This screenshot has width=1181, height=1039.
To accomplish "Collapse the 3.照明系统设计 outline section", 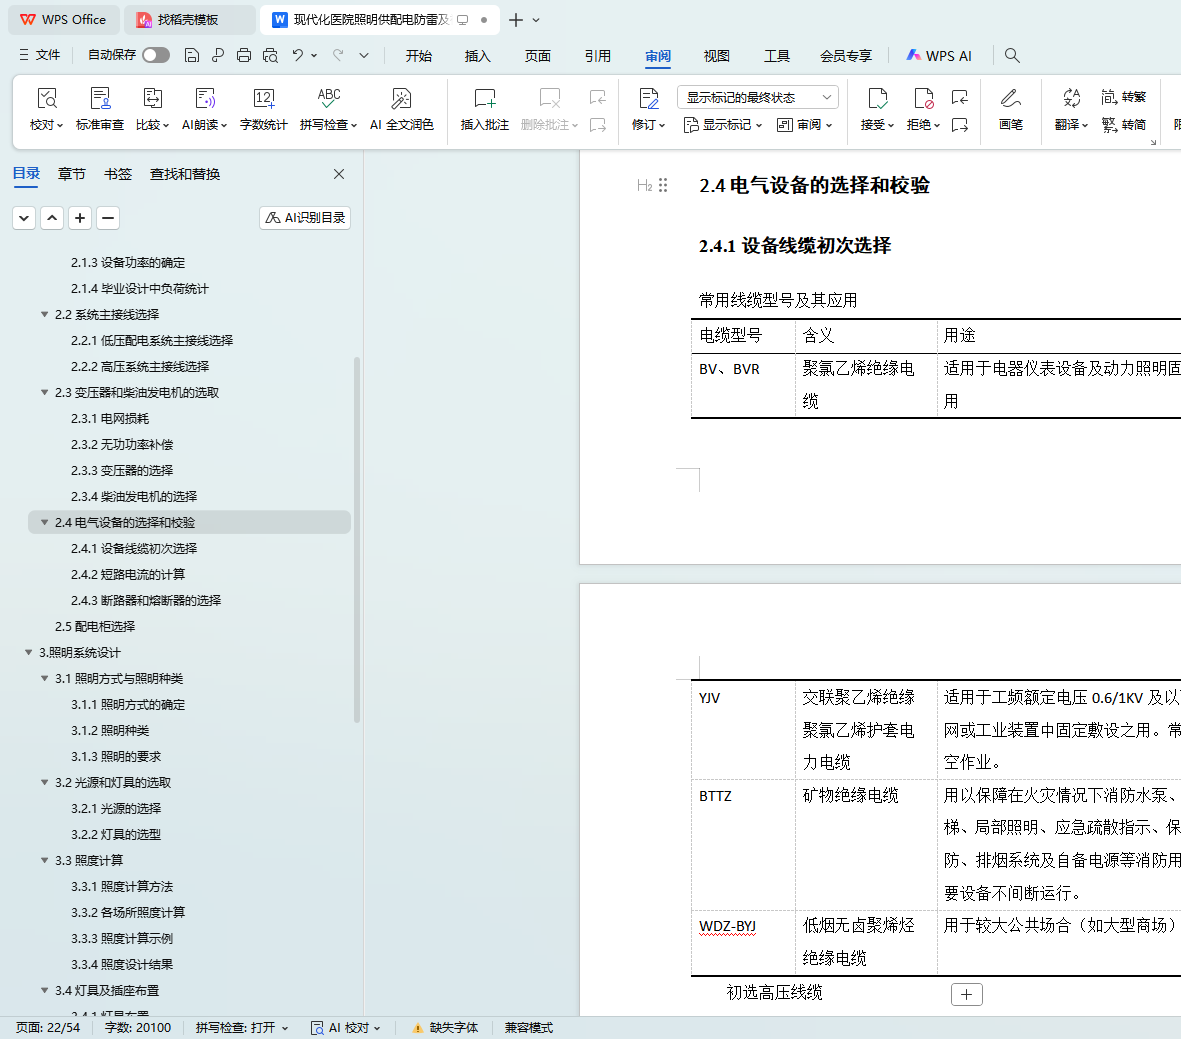I will 28,652.
